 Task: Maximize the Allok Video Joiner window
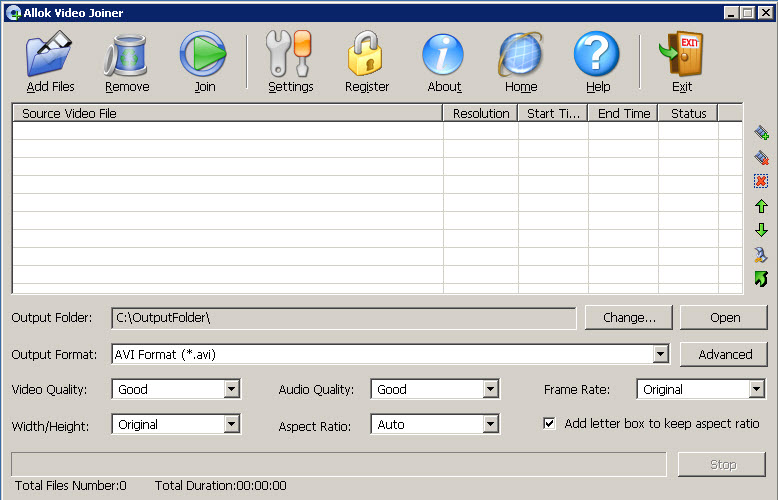tap(748, 13)
